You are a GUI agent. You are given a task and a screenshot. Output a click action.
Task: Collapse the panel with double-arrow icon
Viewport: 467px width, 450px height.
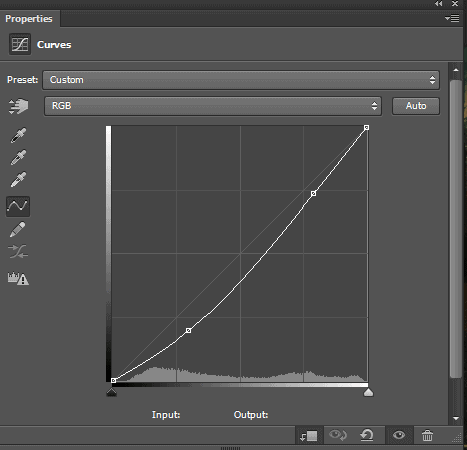pos(439,4)
